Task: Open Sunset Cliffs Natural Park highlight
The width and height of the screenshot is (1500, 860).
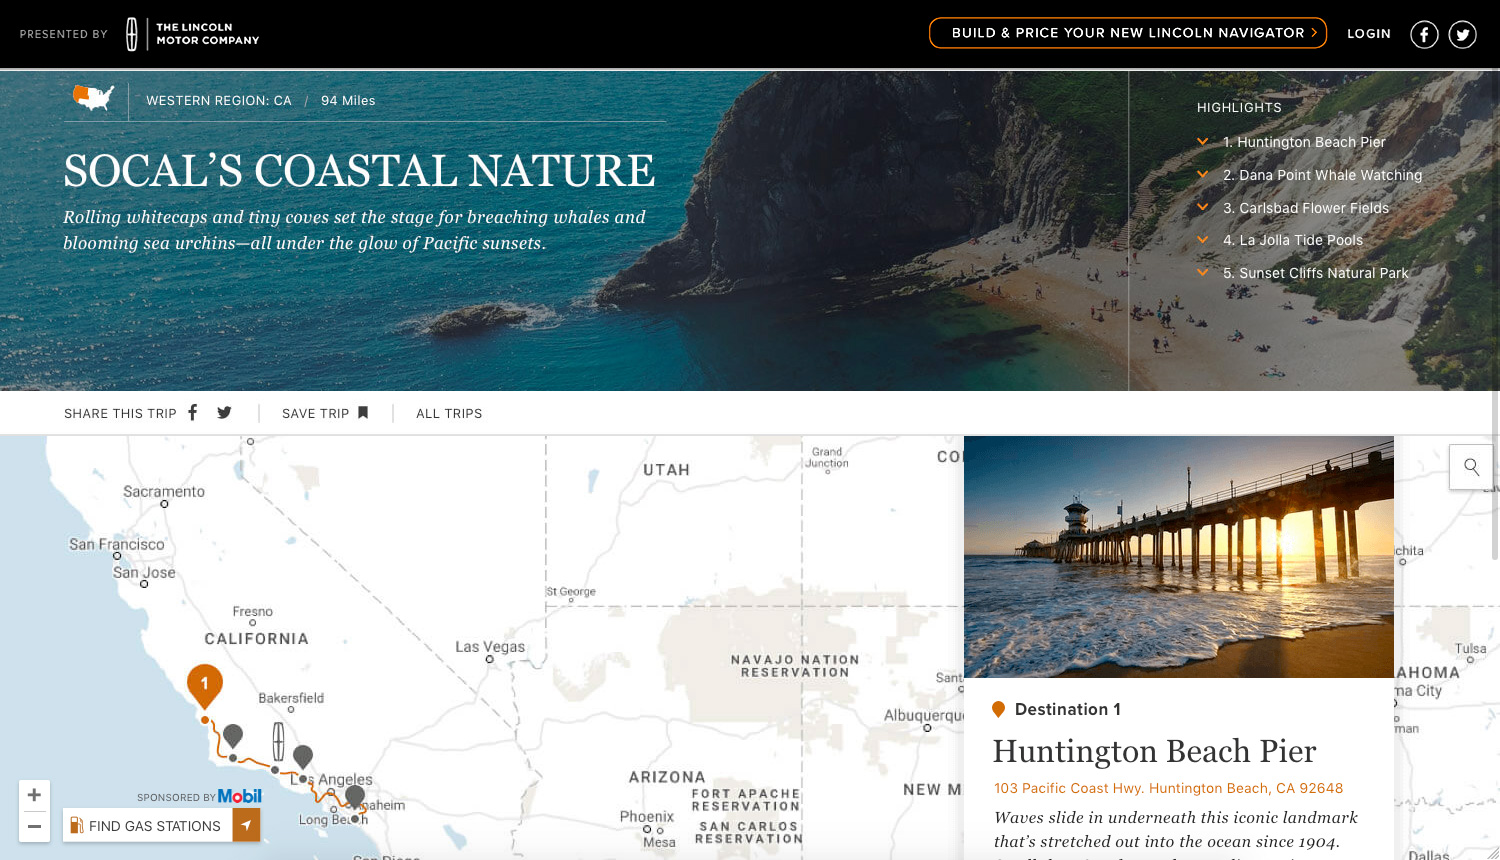Action: (x=1315, y=273)
